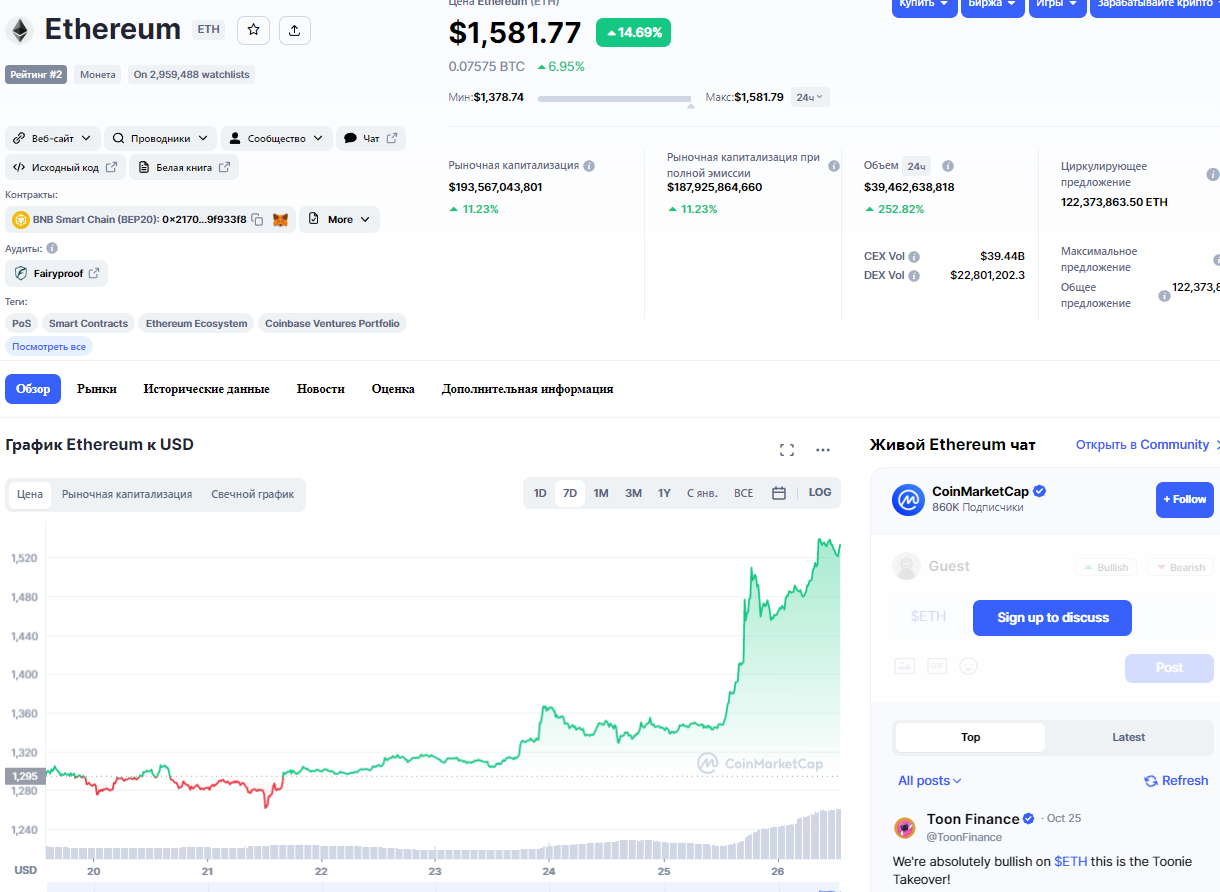
Task: Open the Посмотреть все tags link
Action: 49,346
